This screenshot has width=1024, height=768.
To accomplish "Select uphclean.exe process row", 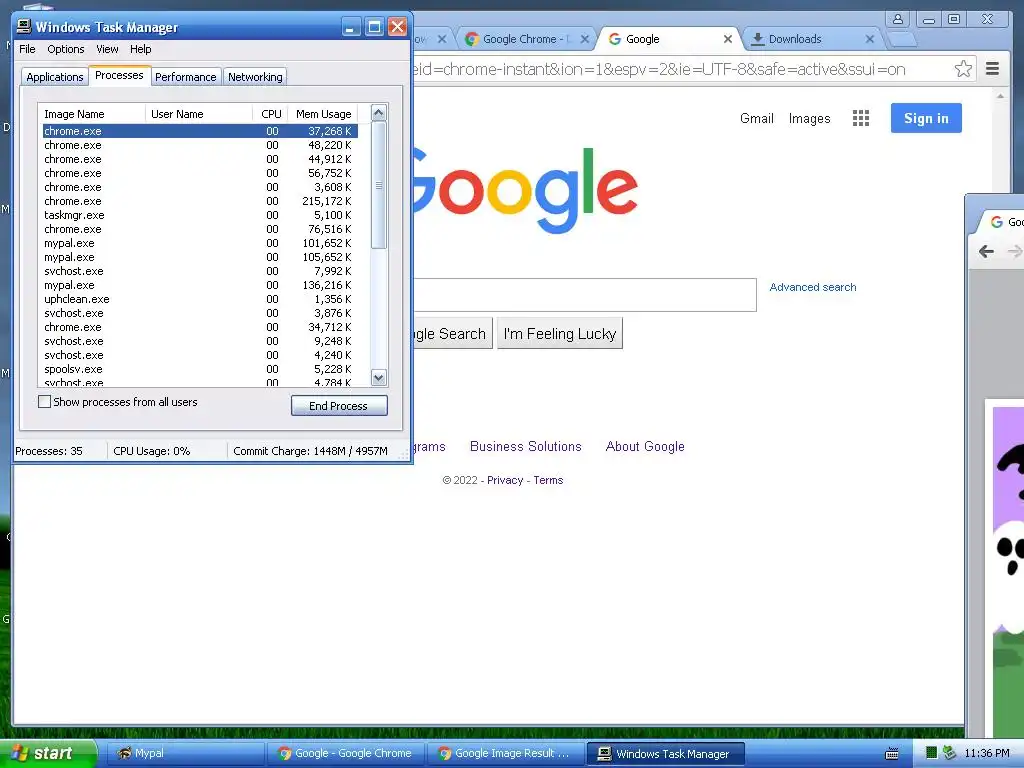I will pyautogui.click(x=200, y=299).
